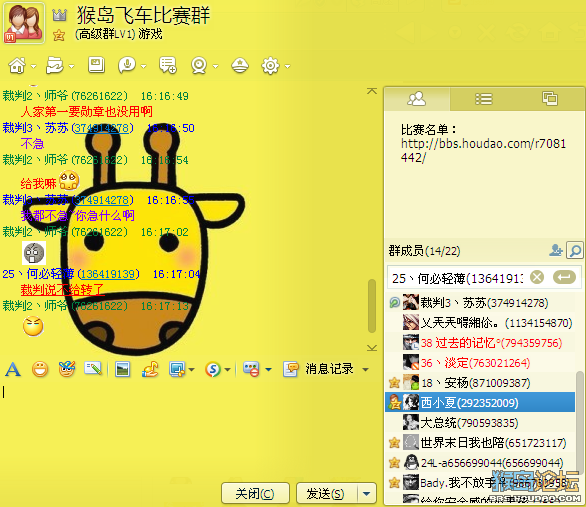Expand the voice chat dropdown arrow
This screenshot has height=507, width=586.
[144, 67]
